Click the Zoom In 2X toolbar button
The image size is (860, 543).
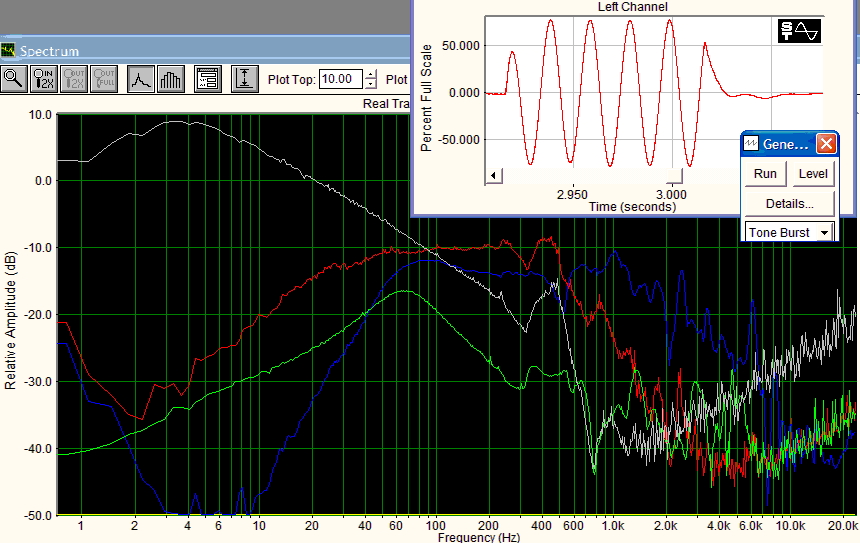point(44,79)
